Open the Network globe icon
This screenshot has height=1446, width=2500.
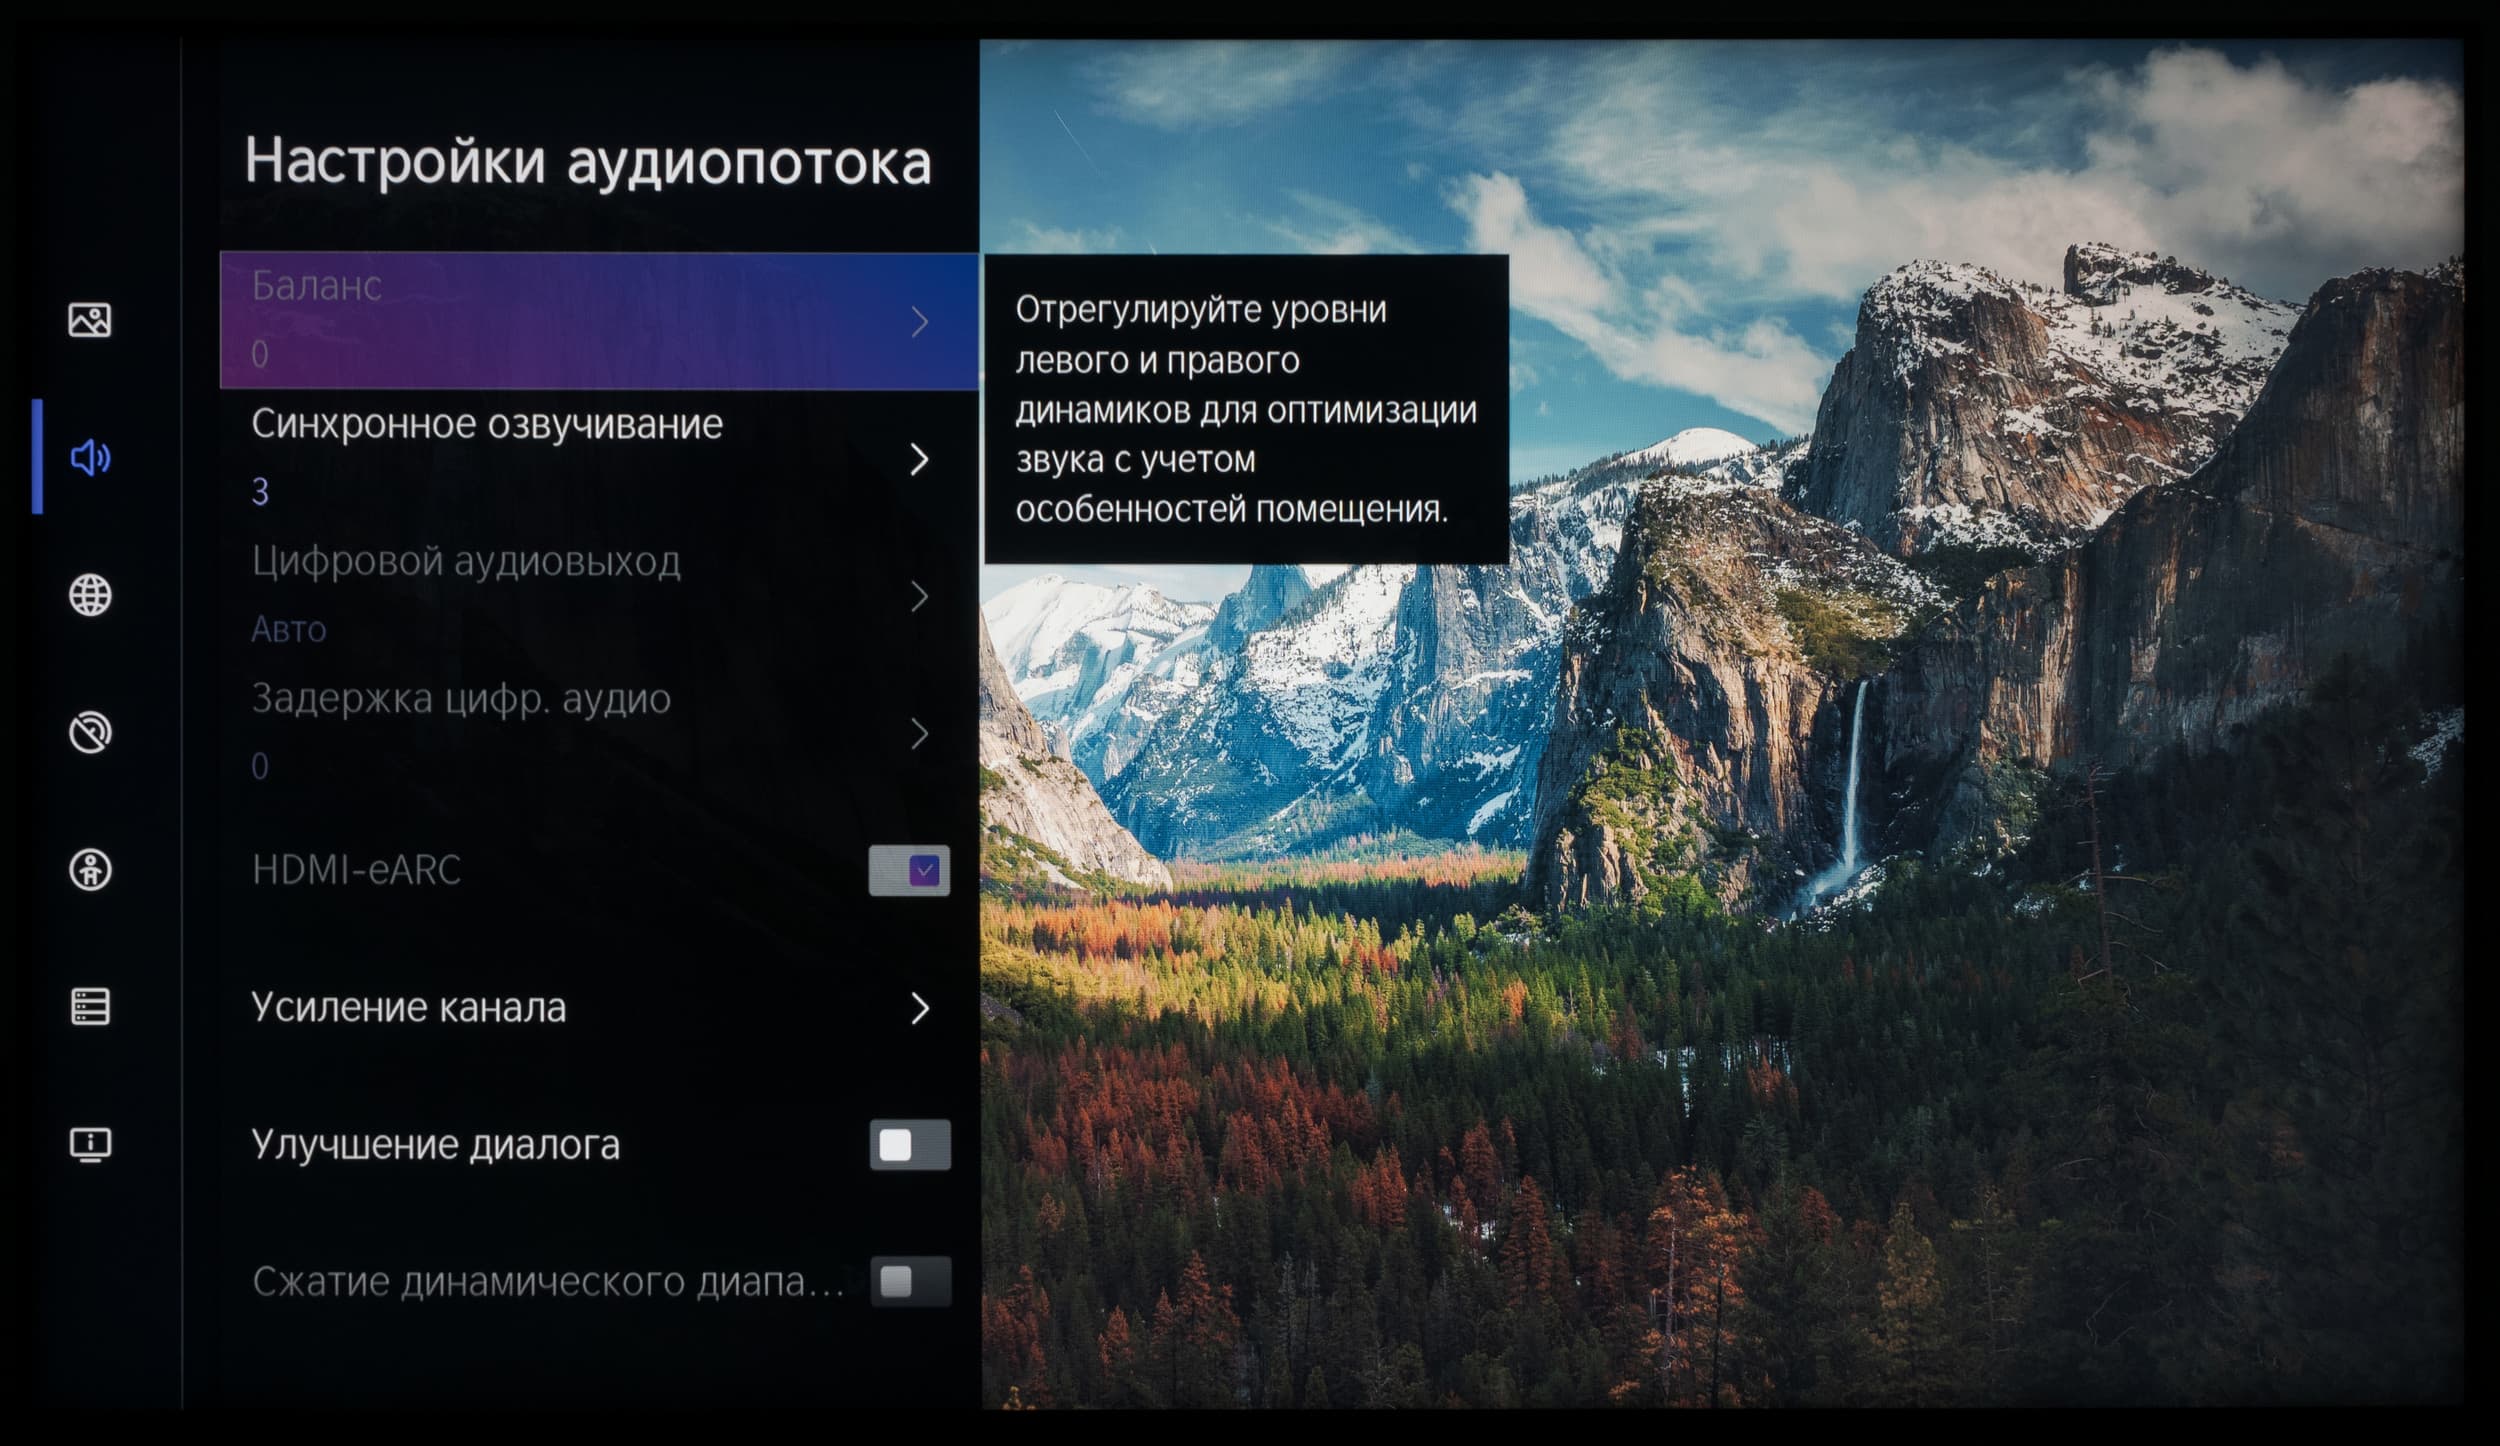[90, 595]
